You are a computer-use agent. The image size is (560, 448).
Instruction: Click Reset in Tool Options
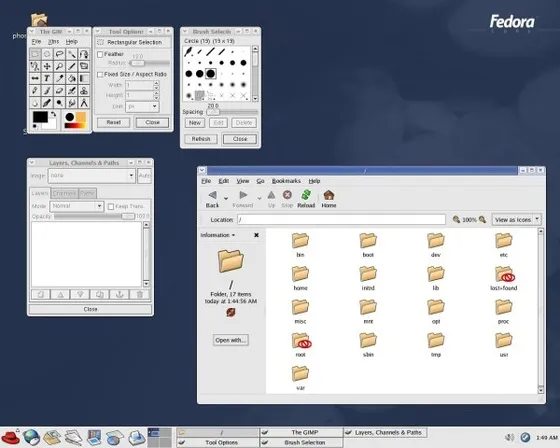(114, 122)
